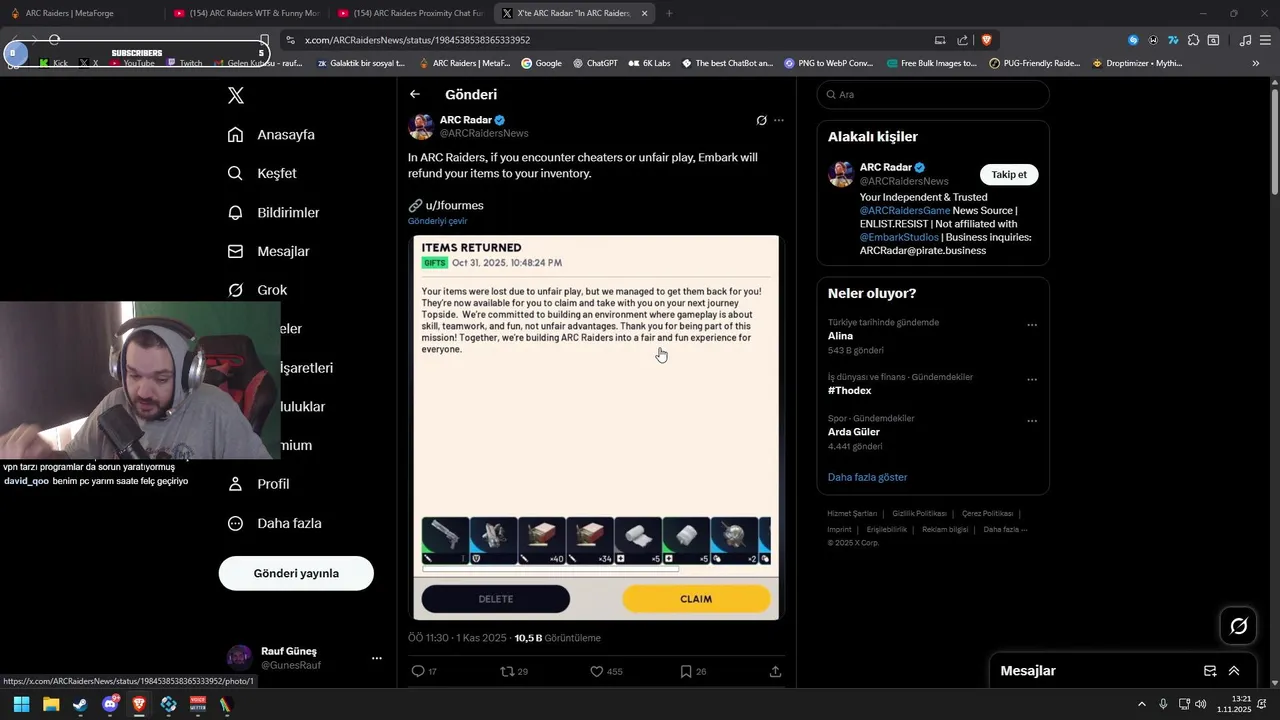Click the Gönderi yayınla button
1280x720 pixels.
tap(296, 573)
